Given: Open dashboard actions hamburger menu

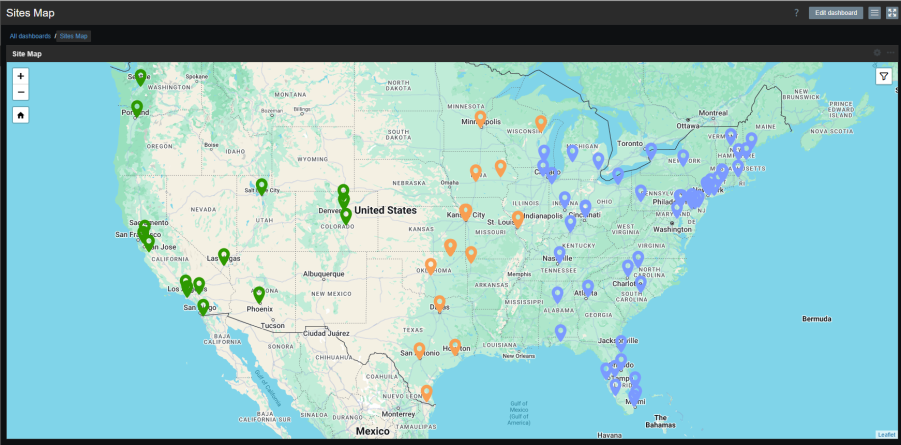Looking at the screenshot, I should coord(875,13).
